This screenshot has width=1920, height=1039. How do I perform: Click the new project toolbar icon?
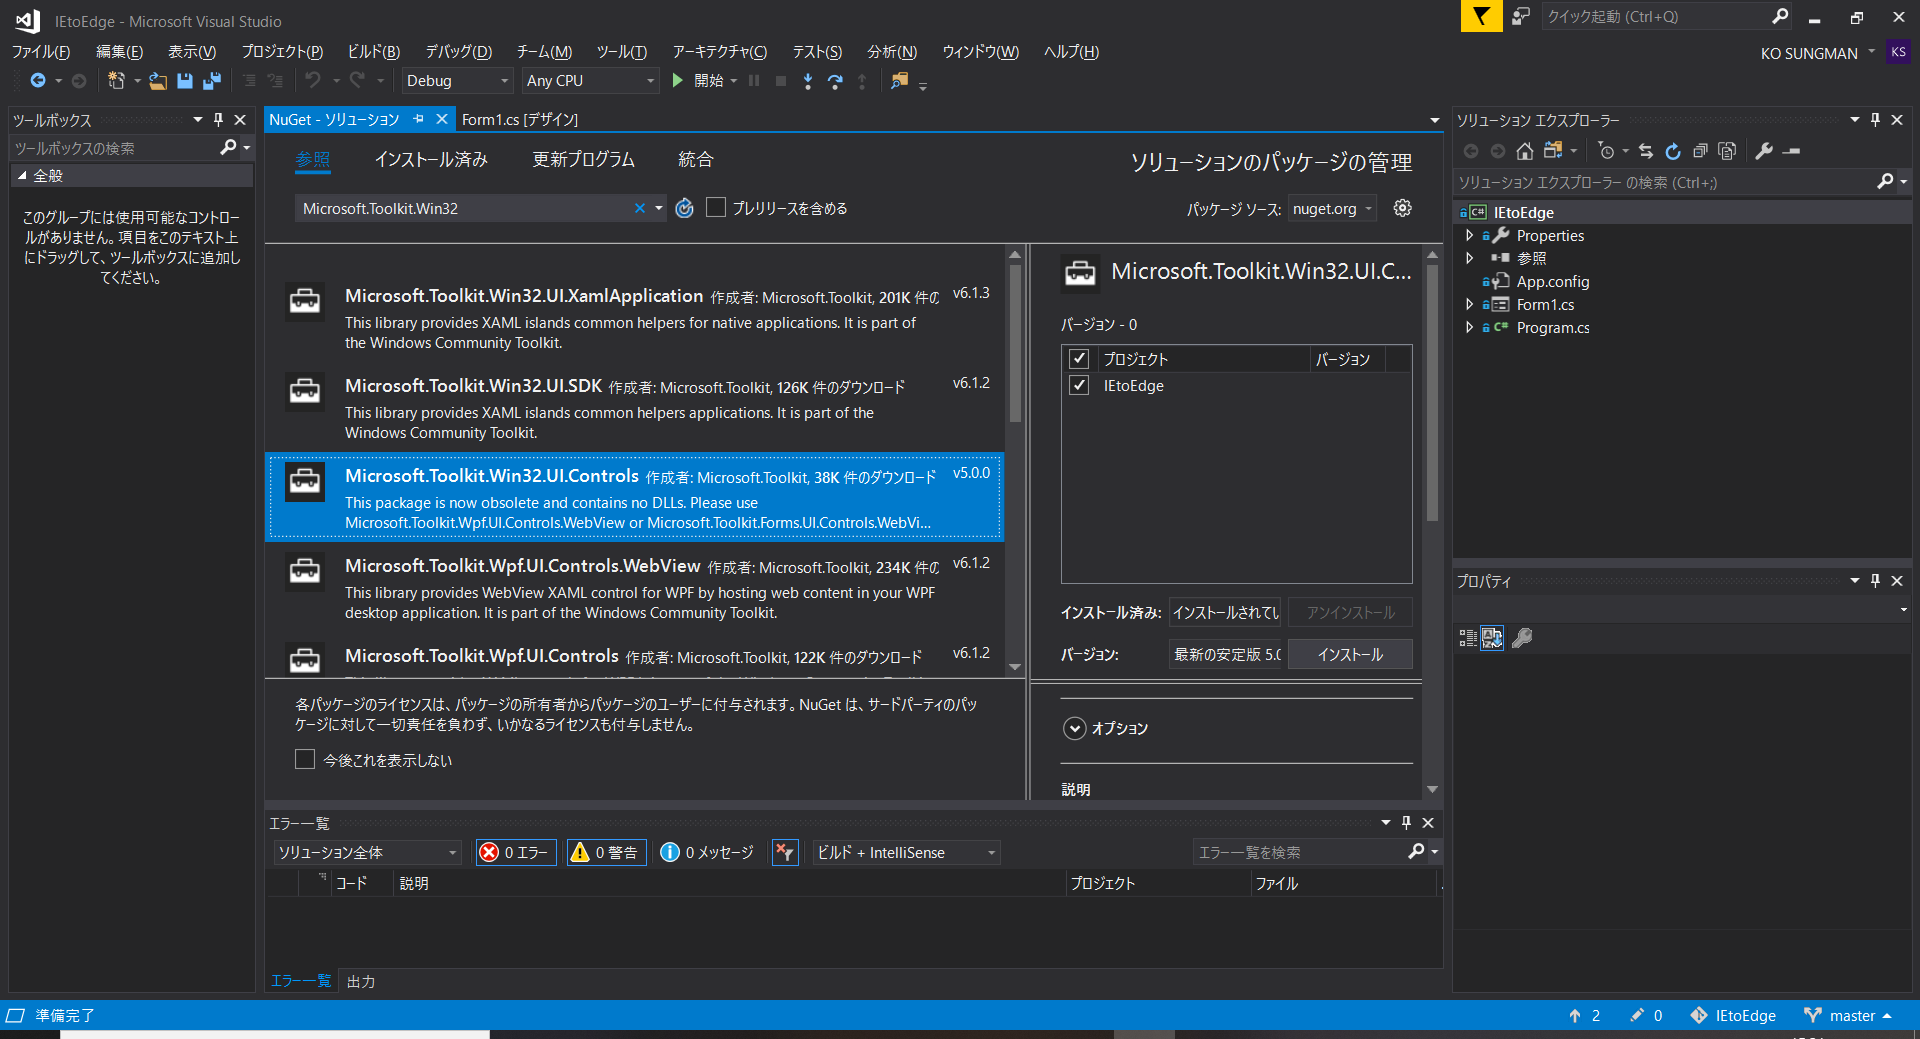117,81
